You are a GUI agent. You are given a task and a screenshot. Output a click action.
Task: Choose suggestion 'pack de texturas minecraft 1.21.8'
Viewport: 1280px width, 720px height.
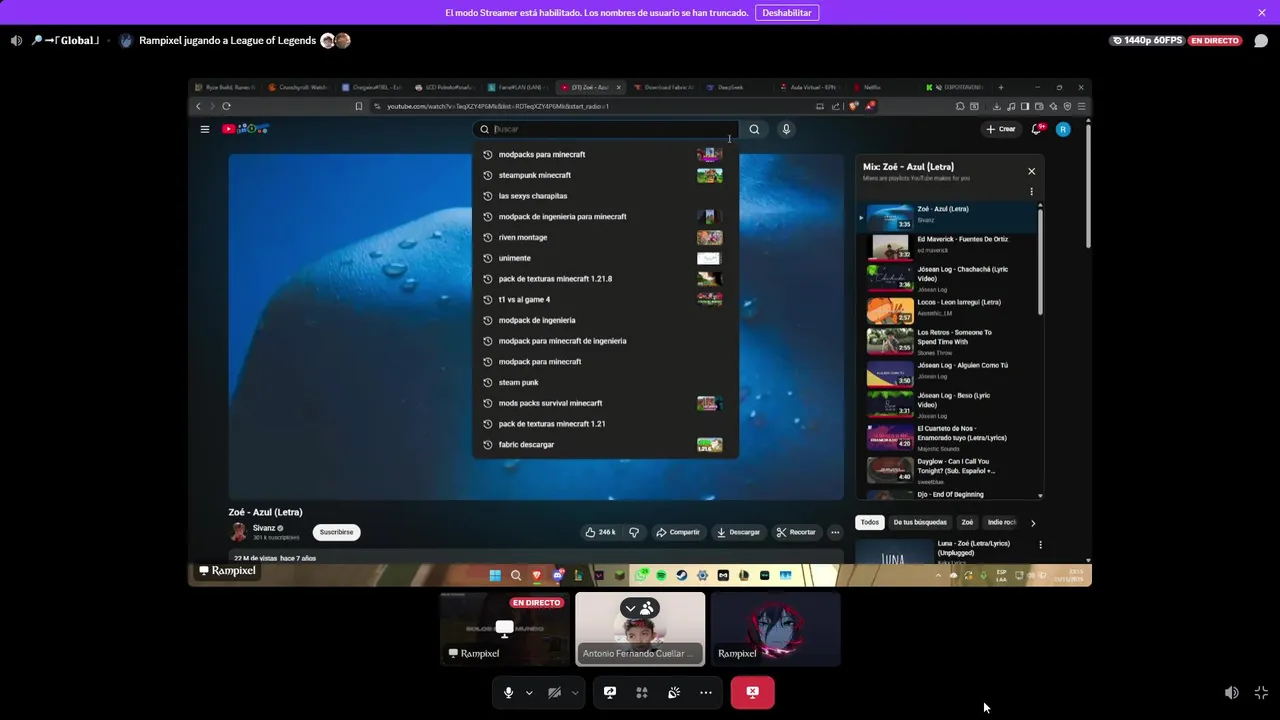point(605,279)
